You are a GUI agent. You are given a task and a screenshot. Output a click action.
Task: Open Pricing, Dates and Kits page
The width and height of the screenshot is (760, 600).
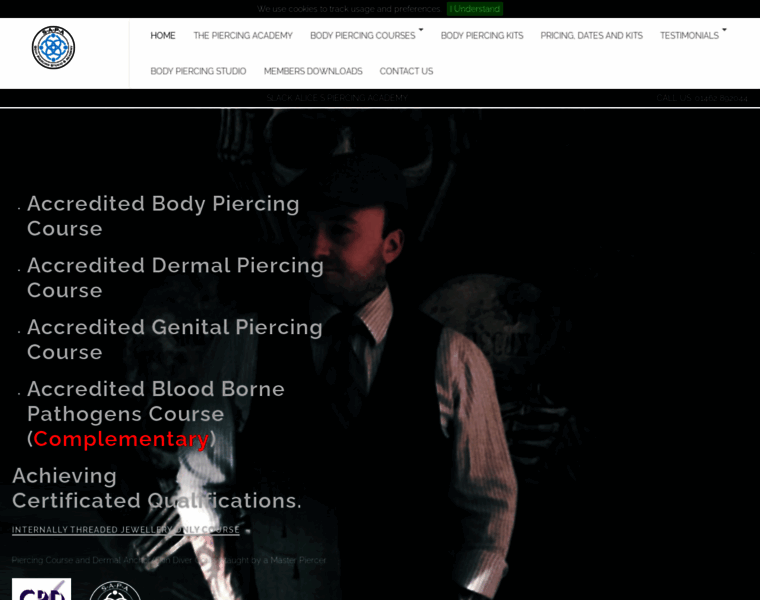(591, 36)
